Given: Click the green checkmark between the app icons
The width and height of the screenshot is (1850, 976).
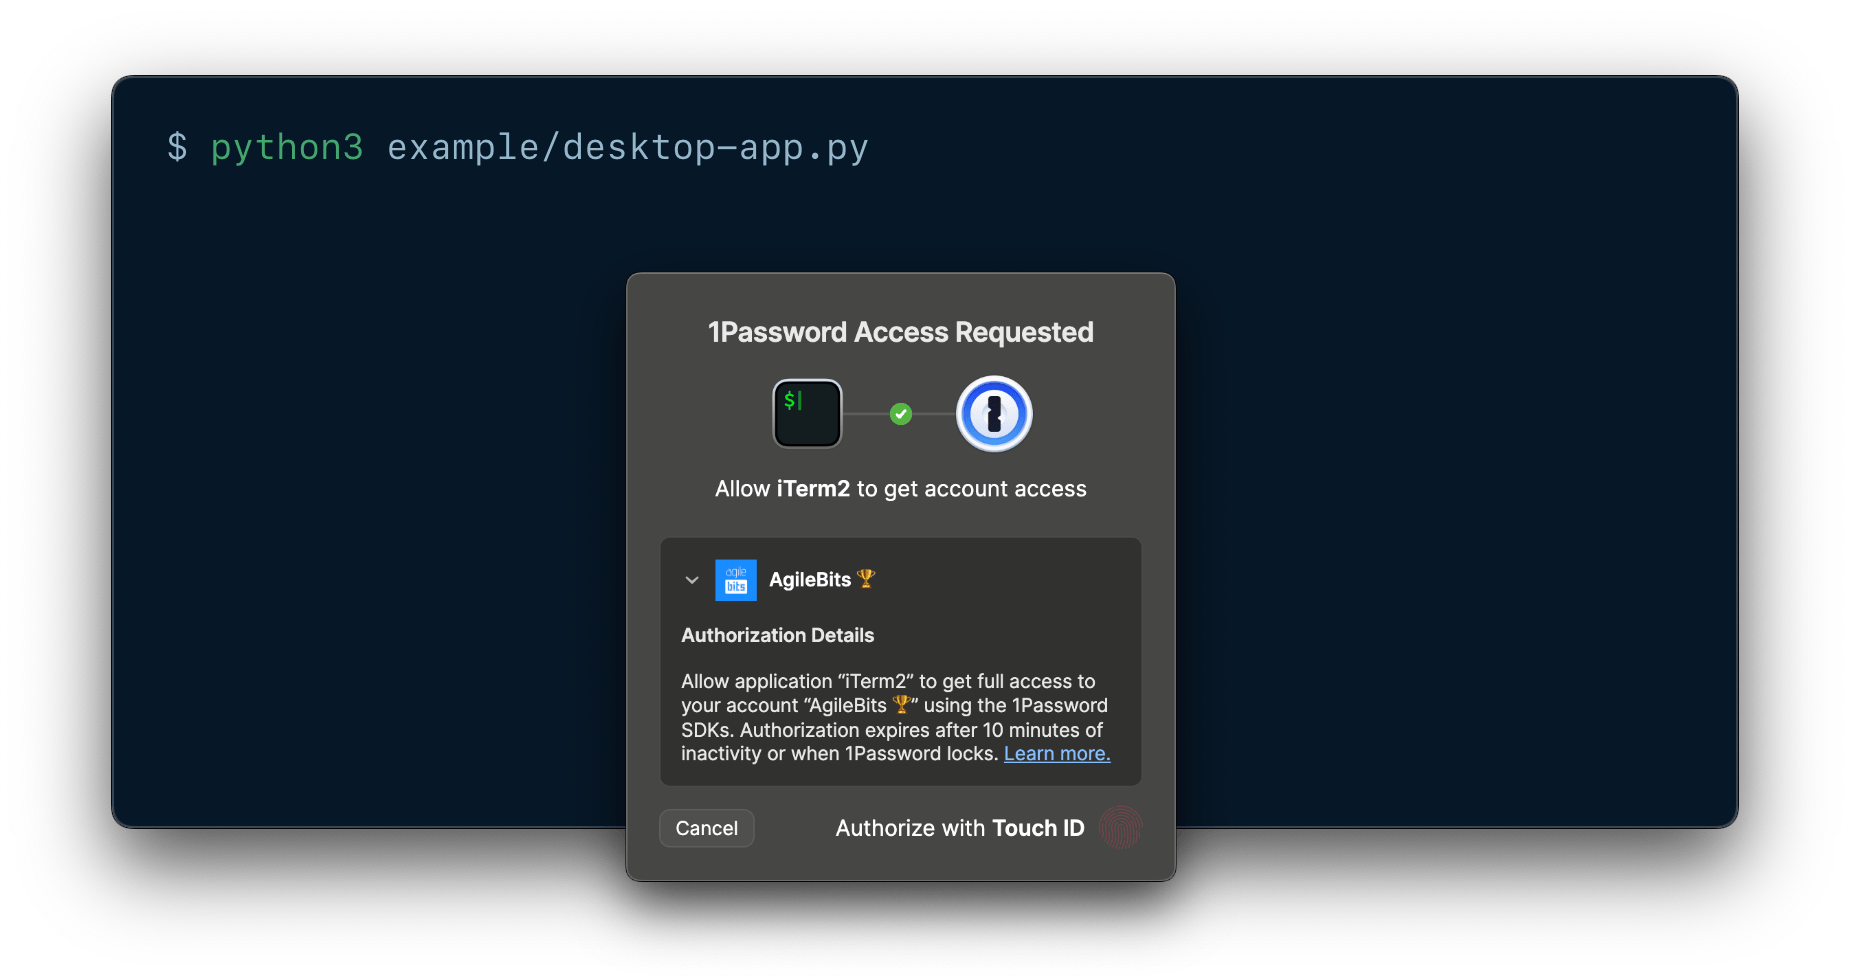Looking at the screenshot, I should click(900, 413).
